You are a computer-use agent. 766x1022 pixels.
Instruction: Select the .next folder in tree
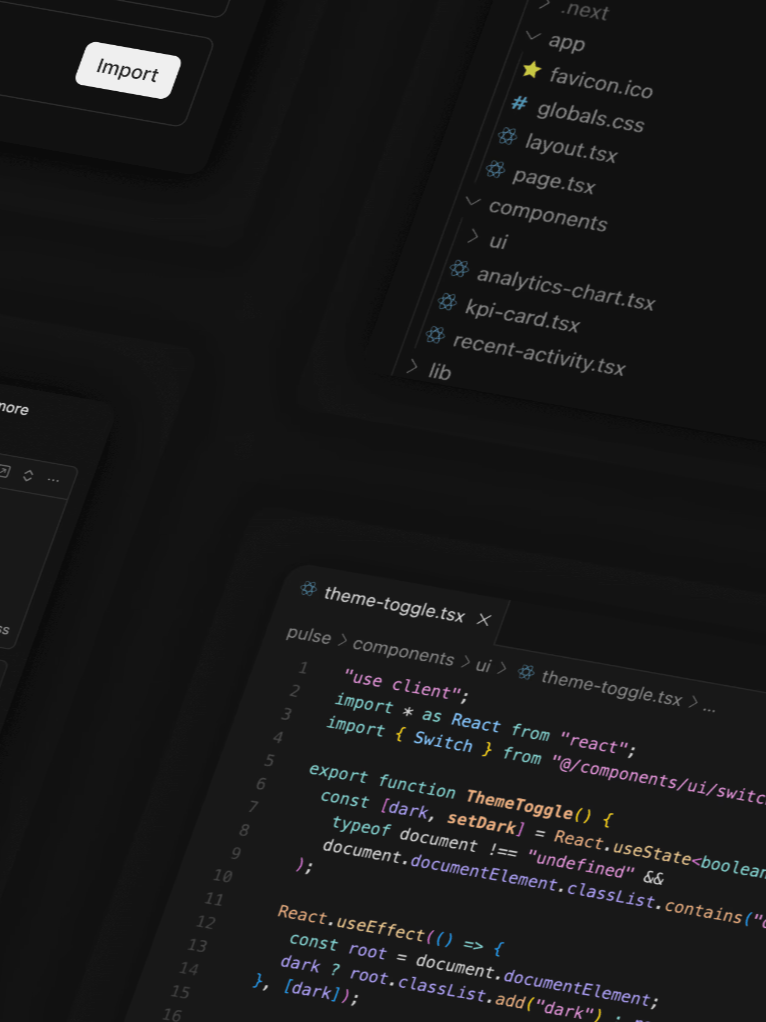tap(584, 10)
